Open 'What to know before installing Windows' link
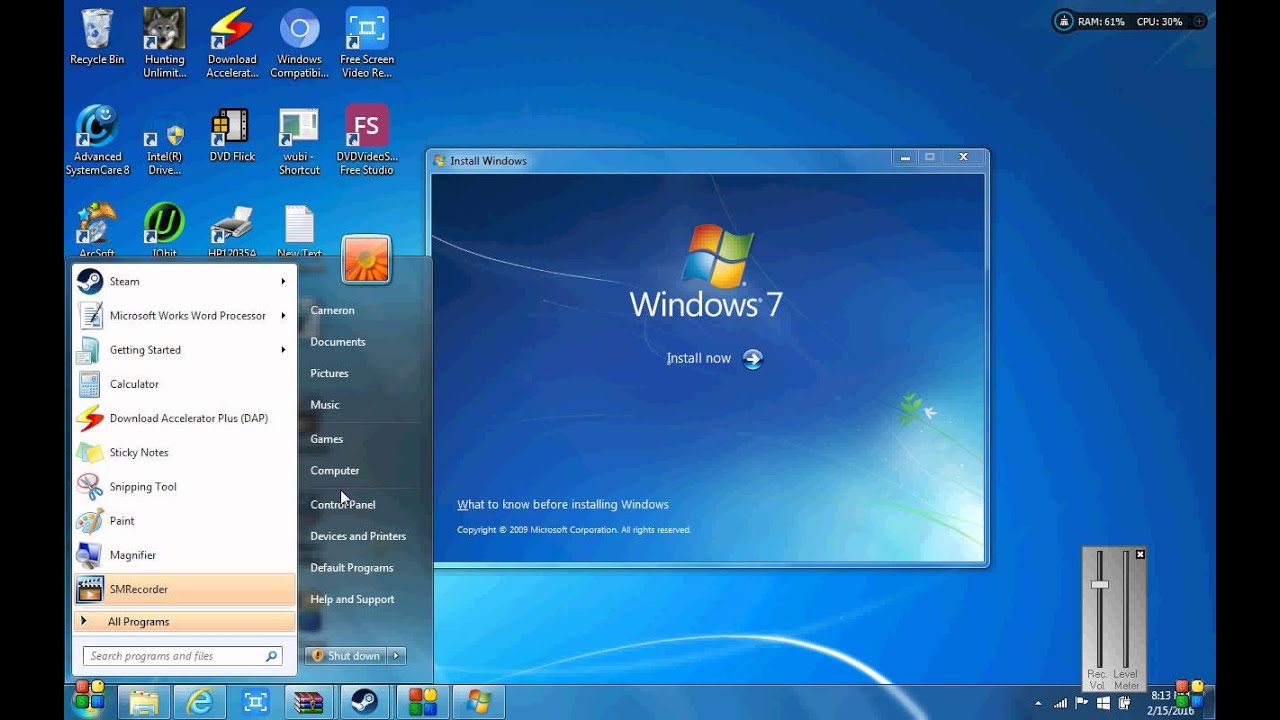This screenshot has width=1280, height=720. coord(563,505)
